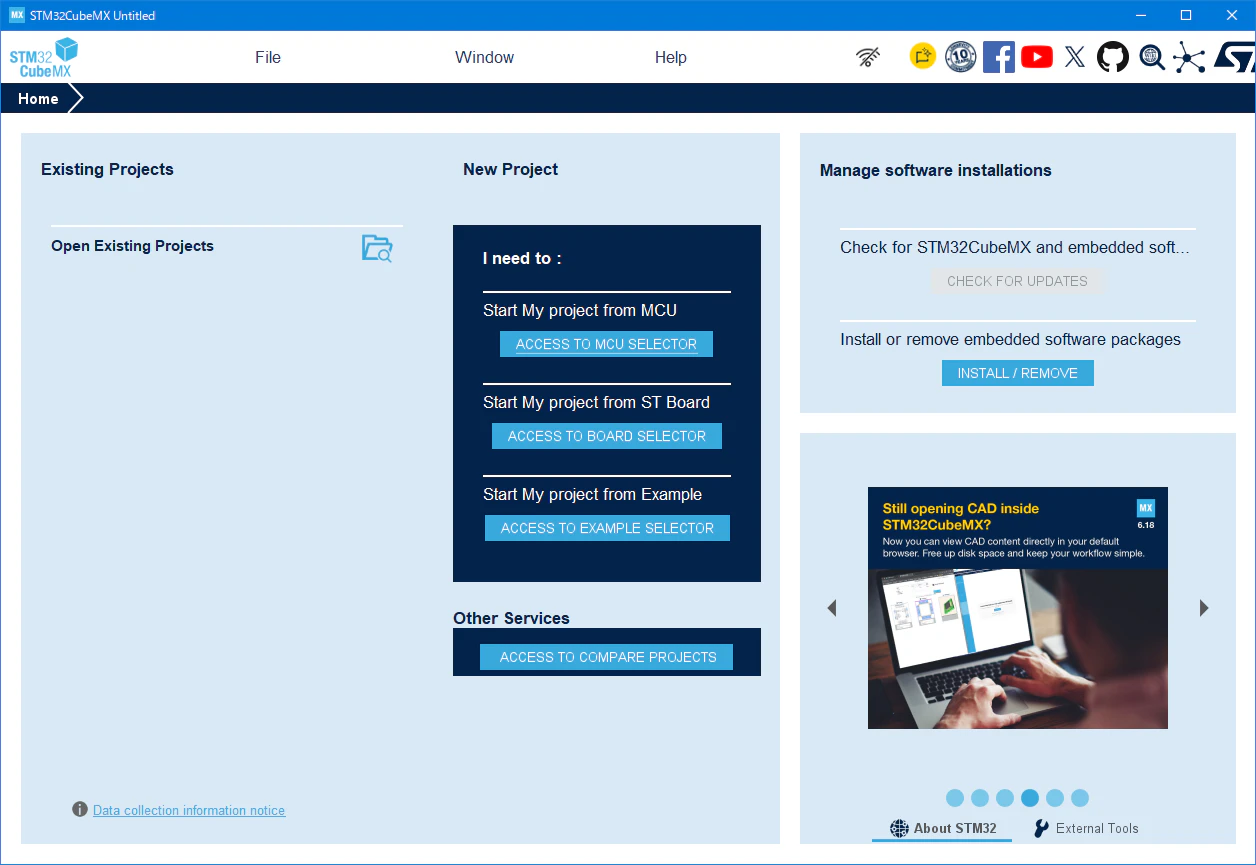Select the third carousel dot
Screen dimensions: 1256x865
tap(1005, 798)
